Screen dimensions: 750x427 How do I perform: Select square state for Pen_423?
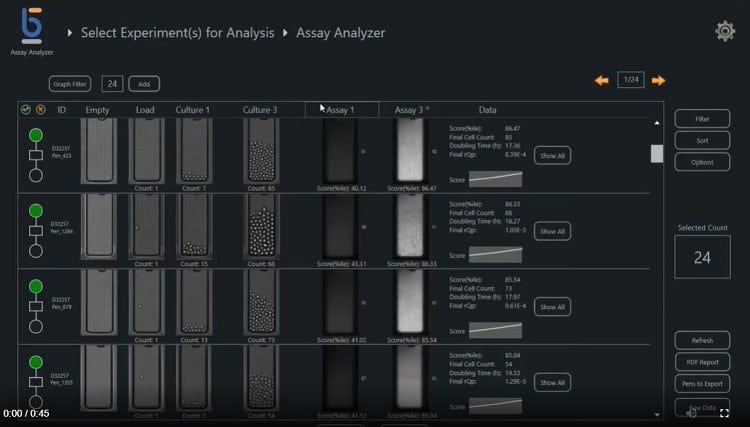pos(36,155)
